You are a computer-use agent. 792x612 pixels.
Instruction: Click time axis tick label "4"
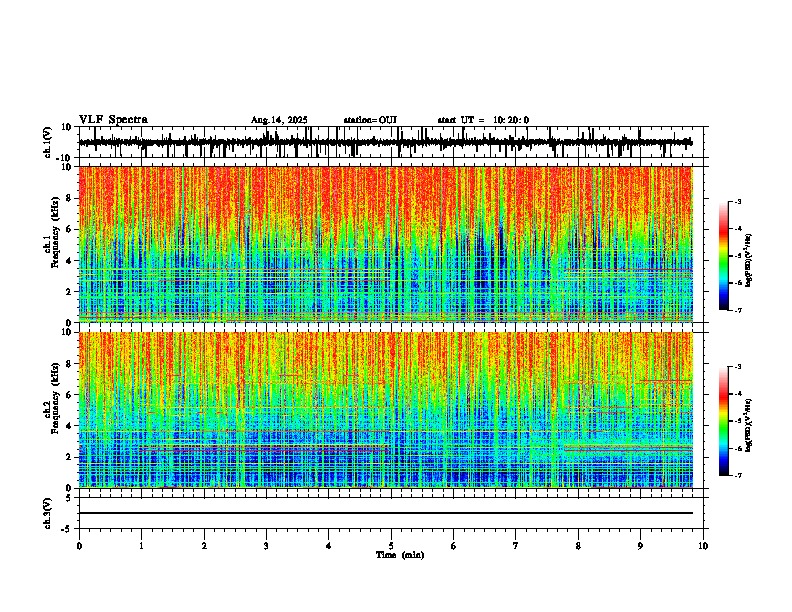(329, 546)
